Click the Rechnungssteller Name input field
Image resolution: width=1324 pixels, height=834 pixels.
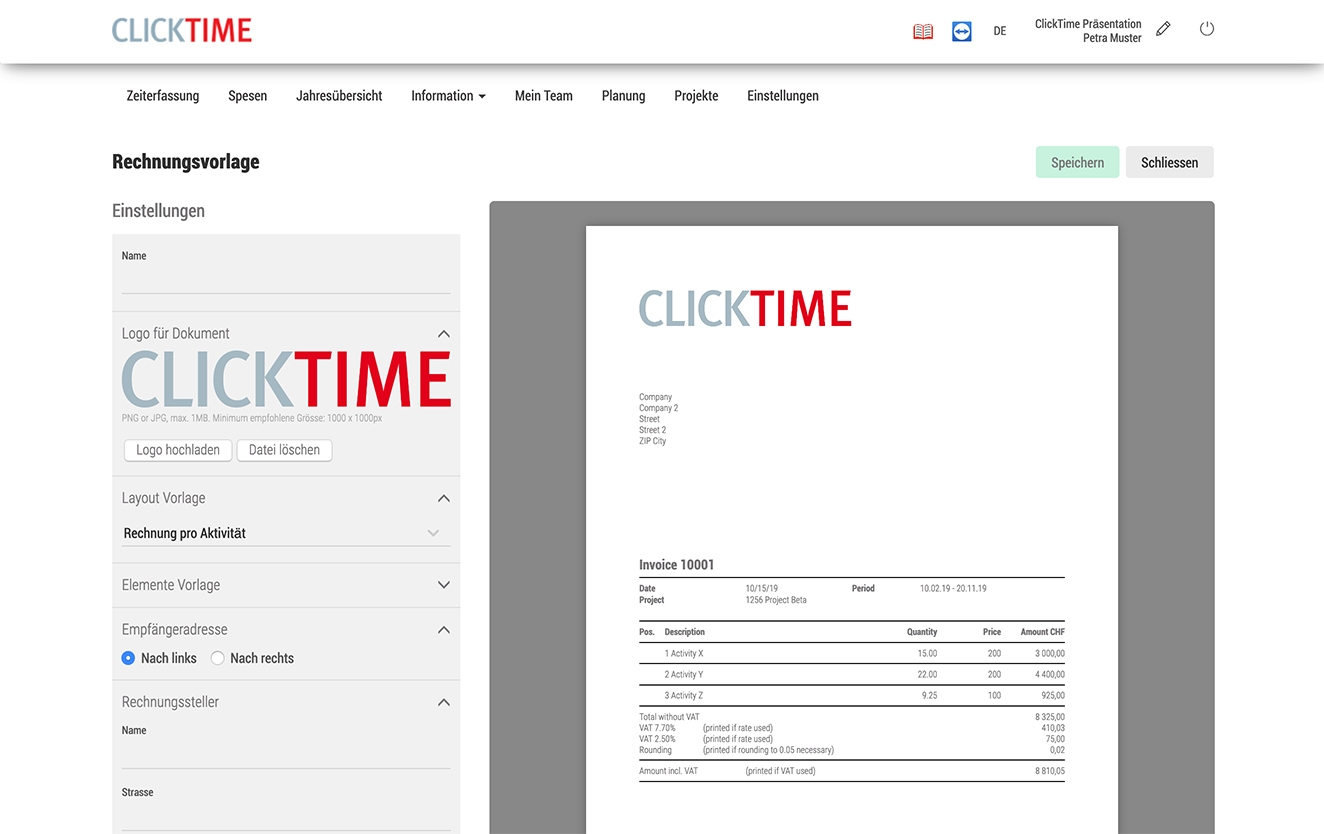click(x=286, y=755)
